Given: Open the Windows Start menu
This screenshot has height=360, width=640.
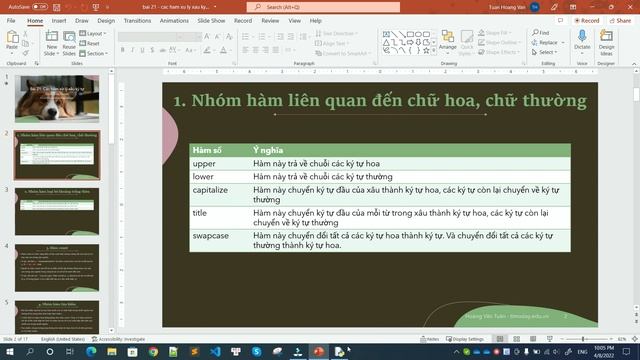Looking at the screenshot, I should pos(9,351).
